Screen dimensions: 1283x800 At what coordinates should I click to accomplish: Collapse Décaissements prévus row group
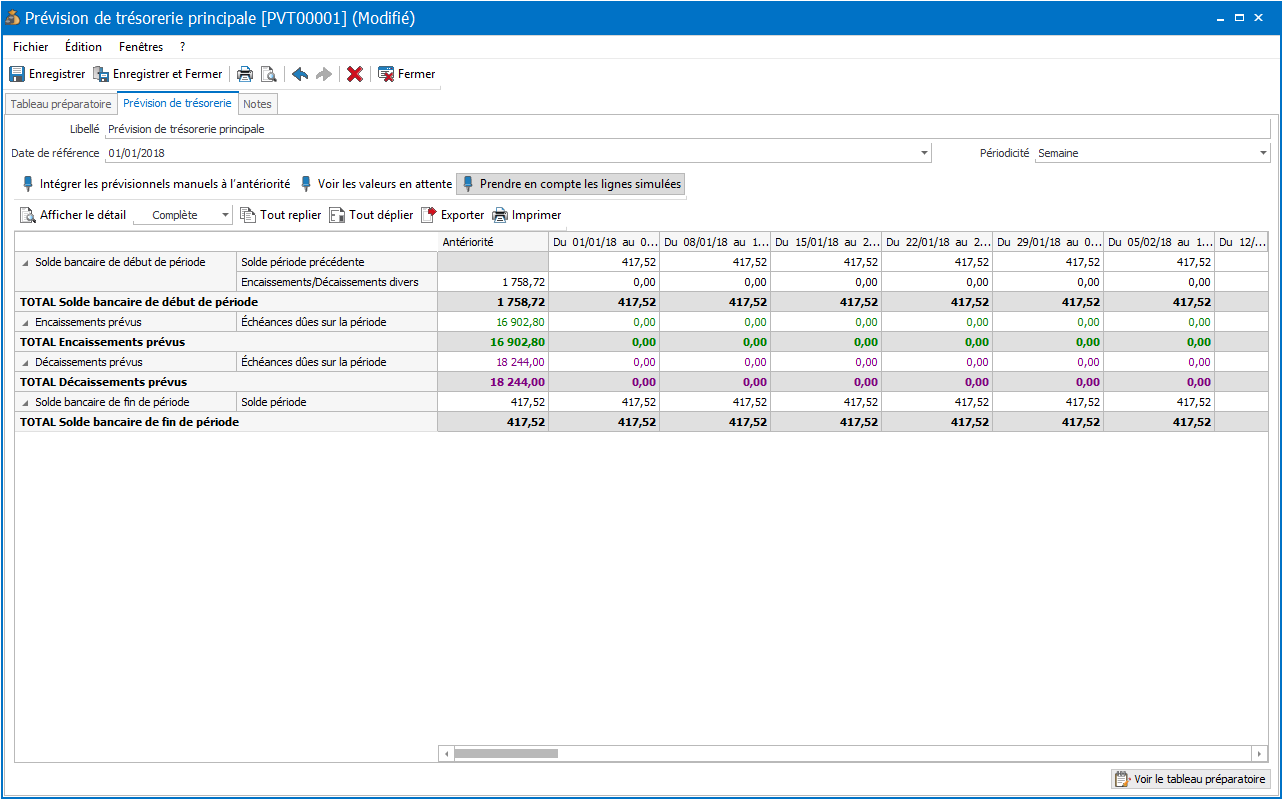point(25,362)
